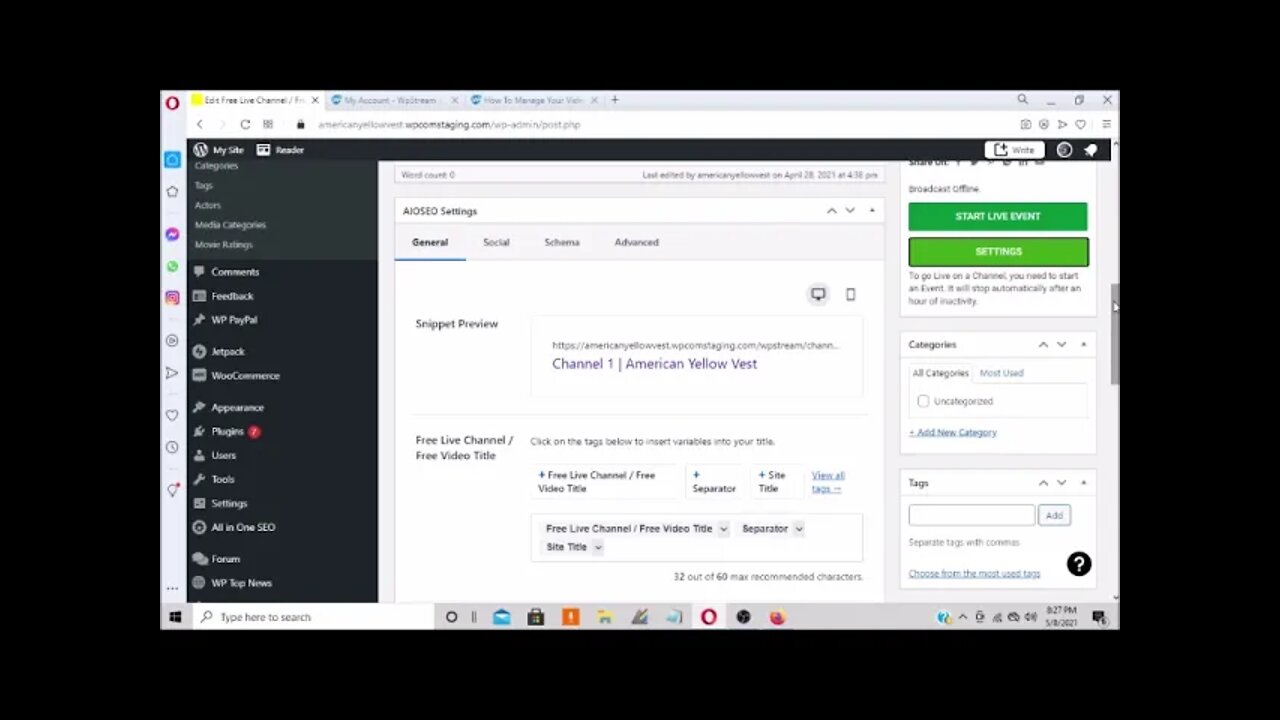
Task: Click the Windows search box
Action: coord(314,617)
